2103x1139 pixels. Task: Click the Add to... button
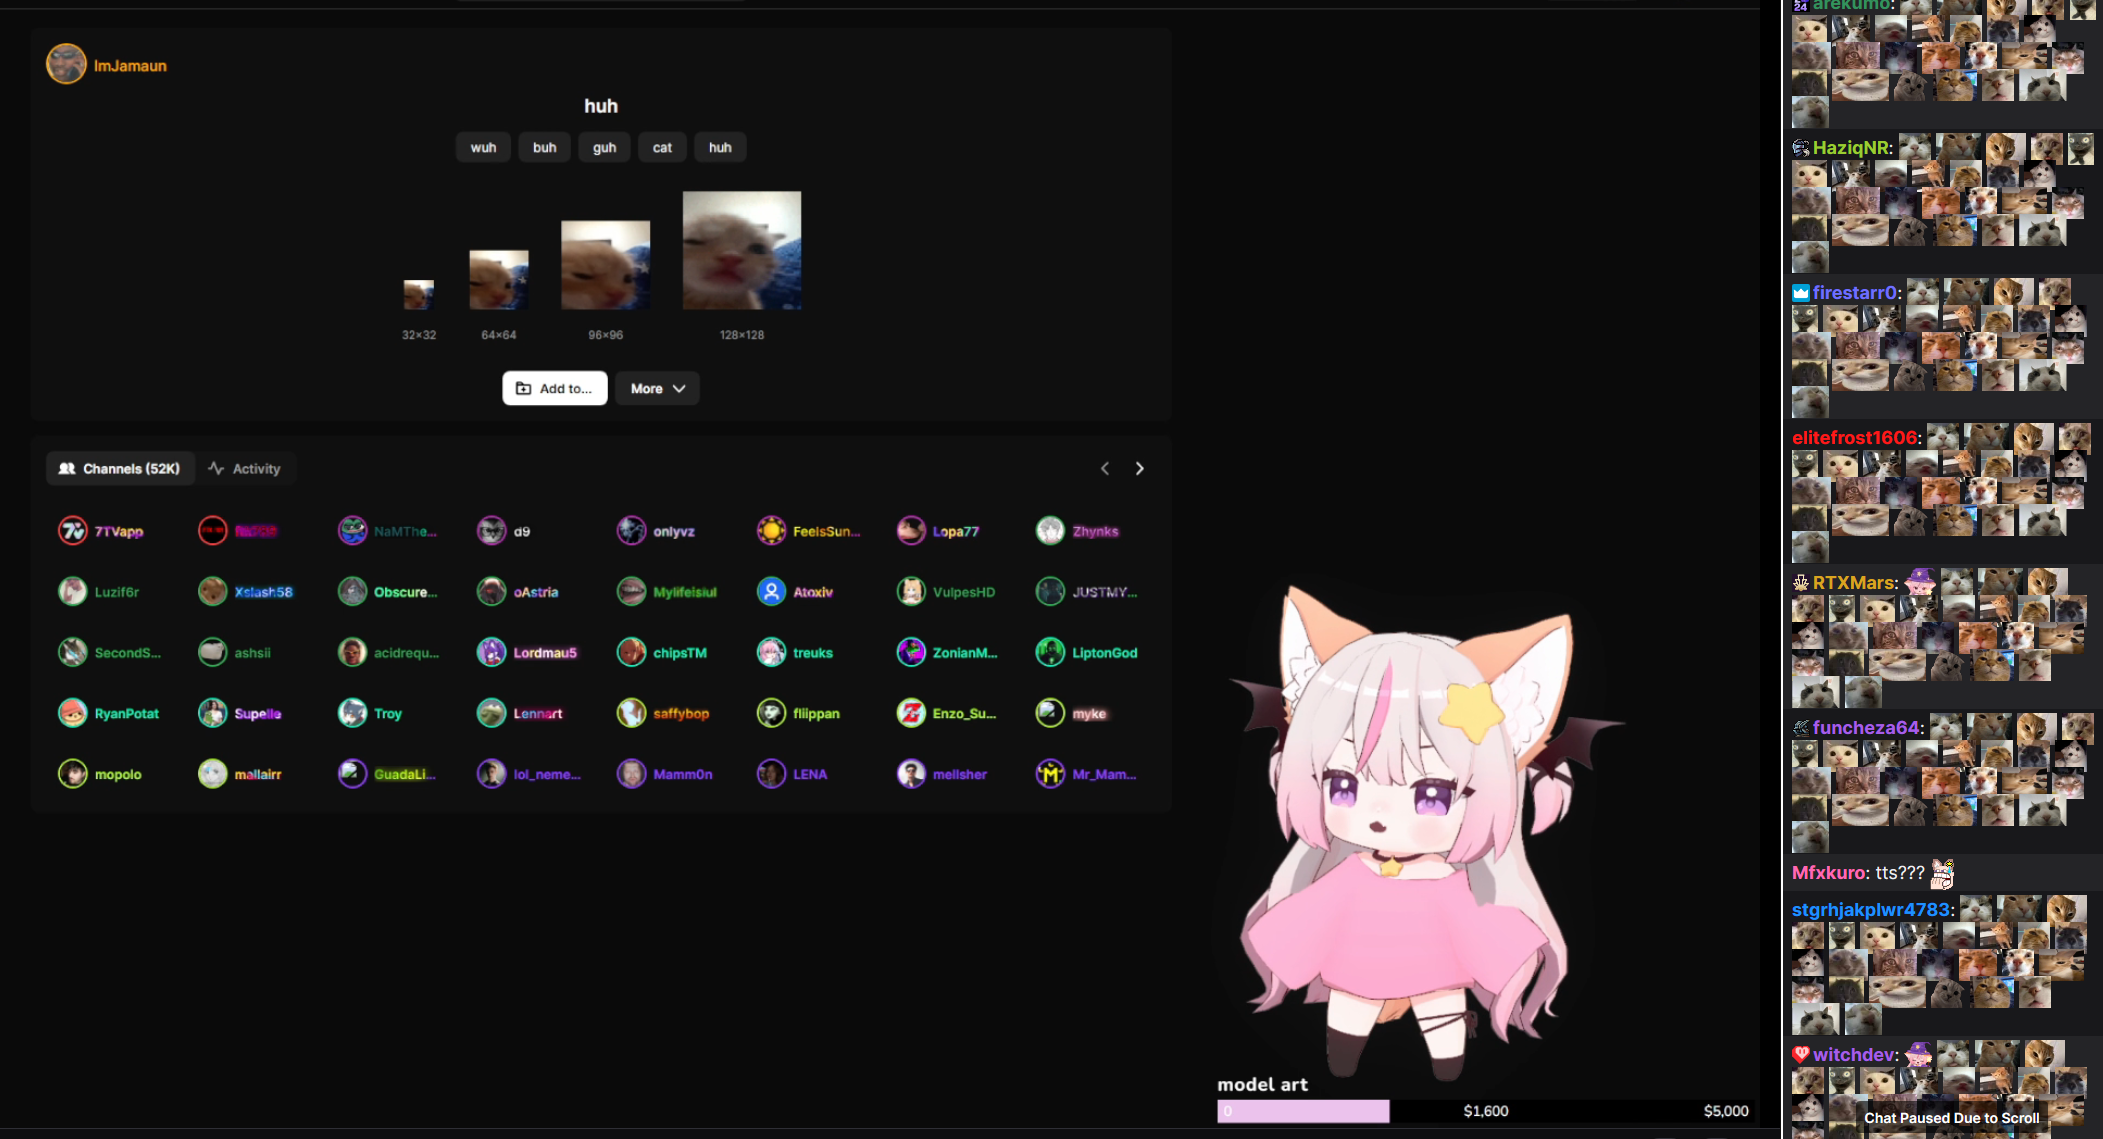[554, 389]
